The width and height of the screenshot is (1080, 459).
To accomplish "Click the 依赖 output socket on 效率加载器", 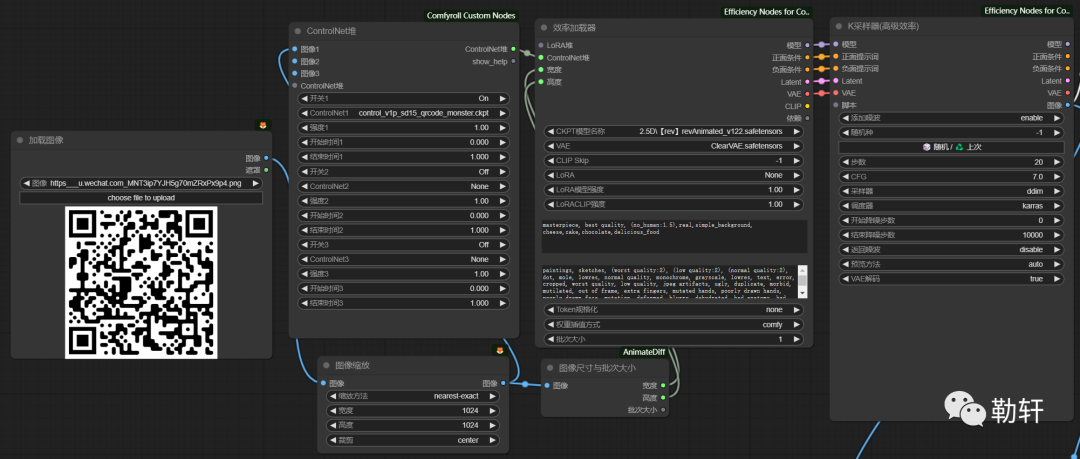I will pyautogui.click(x=807, y=119).
